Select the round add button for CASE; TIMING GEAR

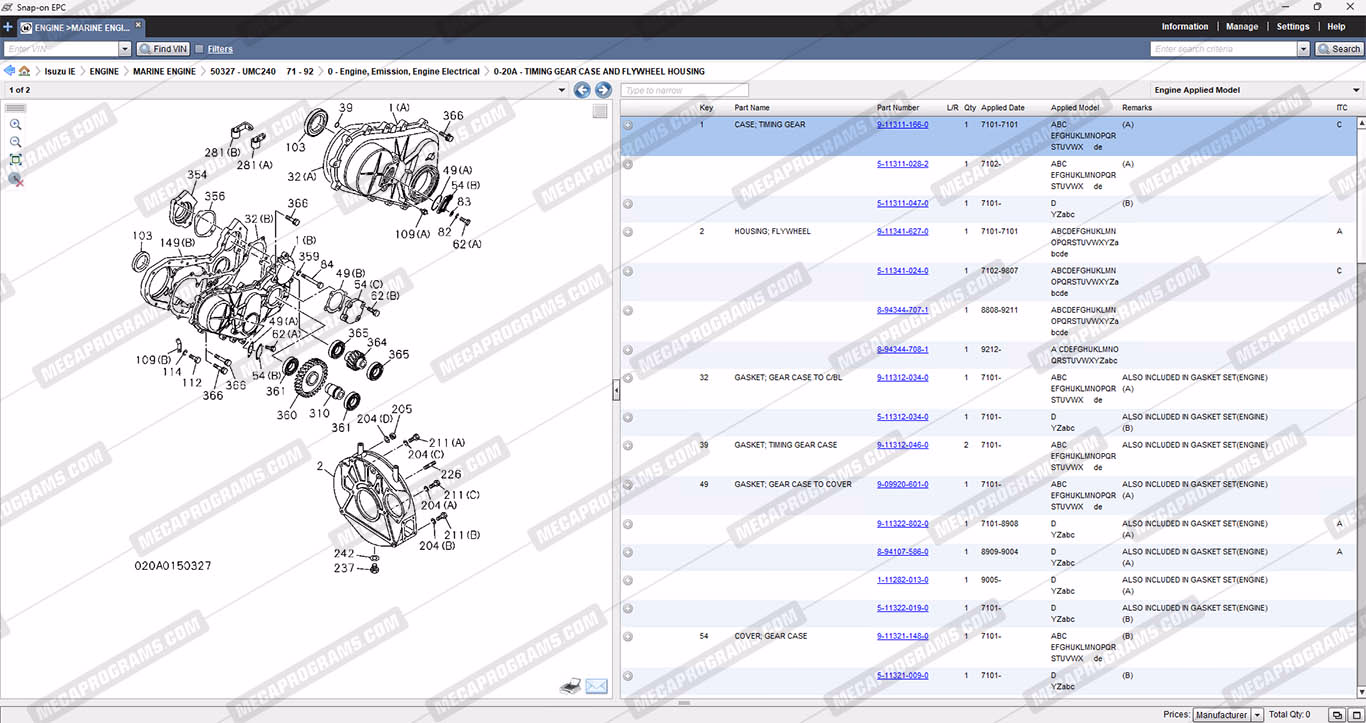[628, 125]
